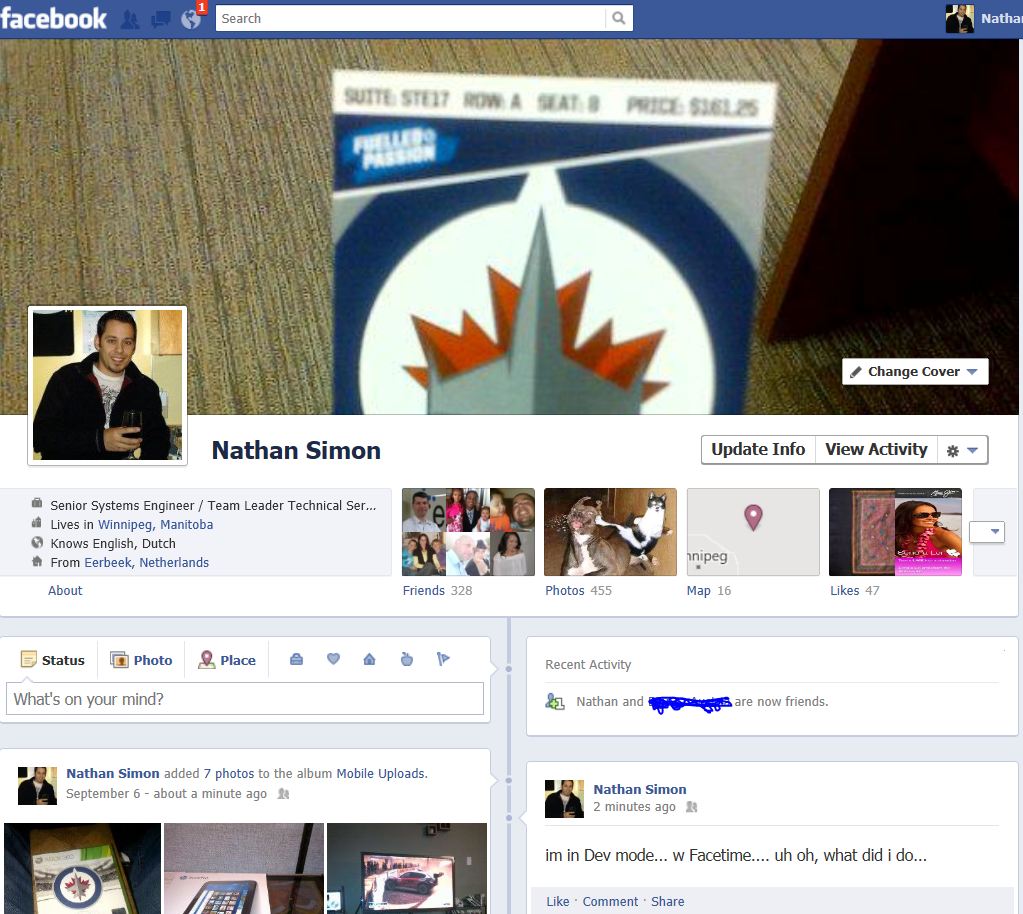This screenshot has width=1023, height=914.
Task: Open the friend requests icon in top bar
Action: point(130,20)
